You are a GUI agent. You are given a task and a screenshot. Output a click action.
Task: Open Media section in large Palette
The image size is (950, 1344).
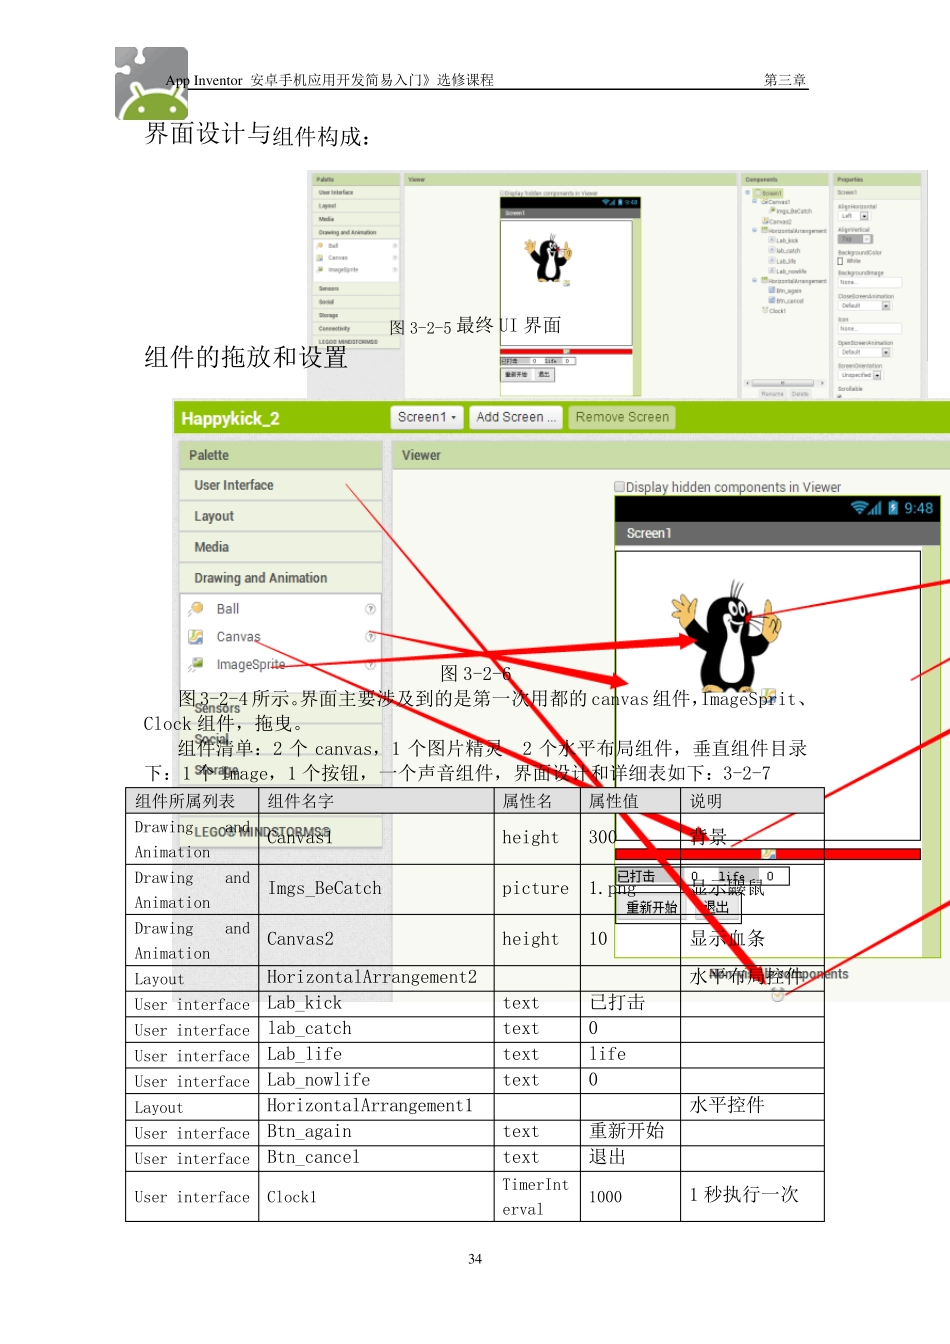(281, 547)
